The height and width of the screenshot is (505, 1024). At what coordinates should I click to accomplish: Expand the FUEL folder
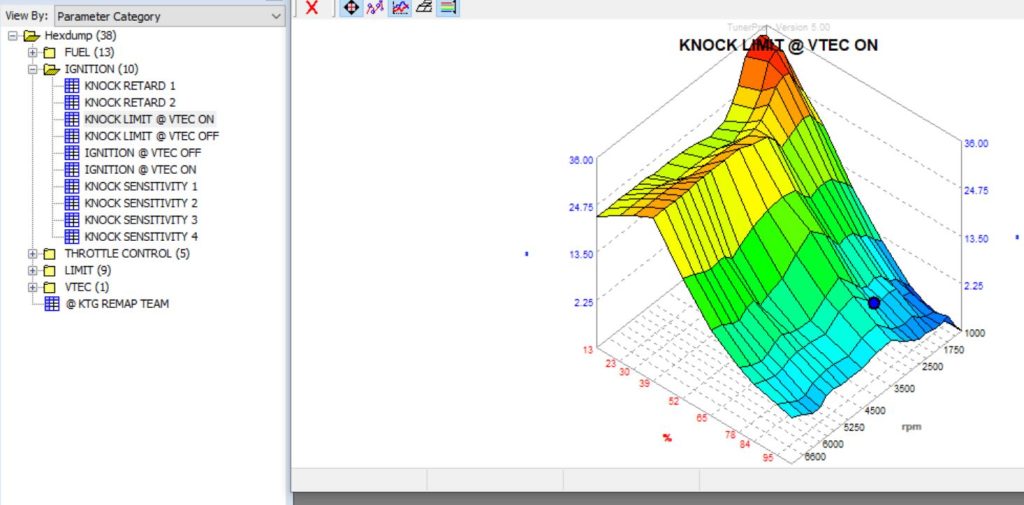pos(33,52)
